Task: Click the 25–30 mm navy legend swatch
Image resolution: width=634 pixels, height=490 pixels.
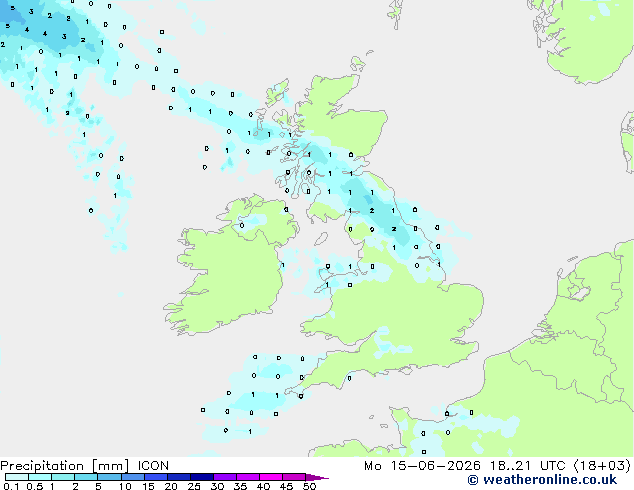Action: 202,477
